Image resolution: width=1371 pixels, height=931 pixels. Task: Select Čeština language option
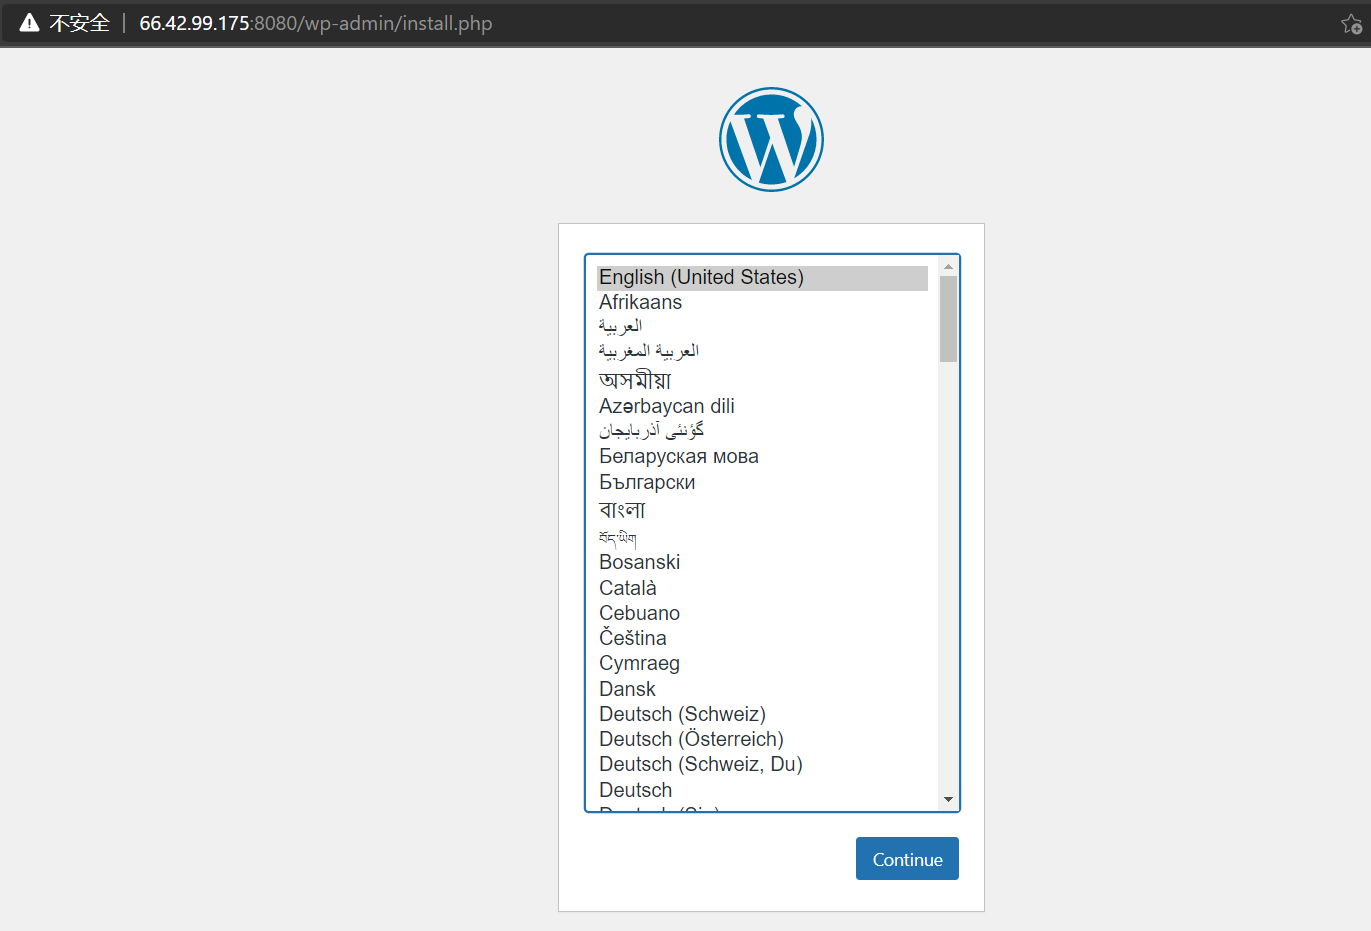pos(632,638)
